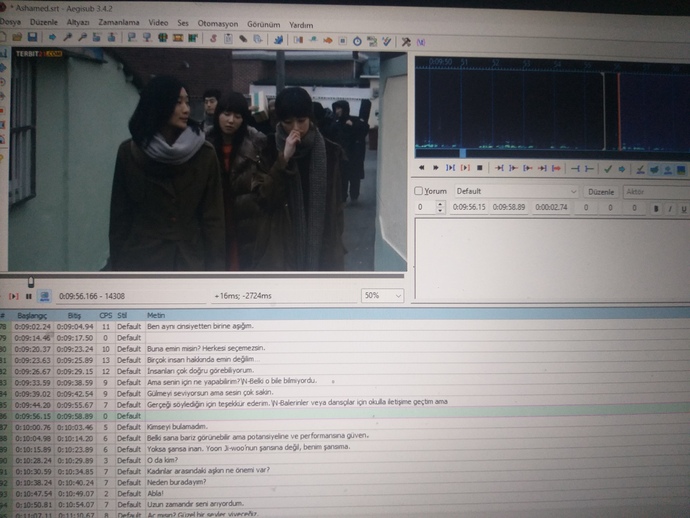Open Timing Post-Processor clock icon
The width and height of the screenshot is (690, 518).
point(357,41)
